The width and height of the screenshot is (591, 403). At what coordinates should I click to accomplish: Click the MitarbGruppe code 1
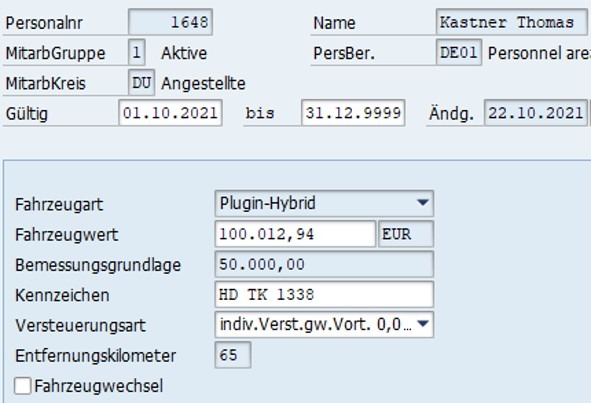(136, 52)
